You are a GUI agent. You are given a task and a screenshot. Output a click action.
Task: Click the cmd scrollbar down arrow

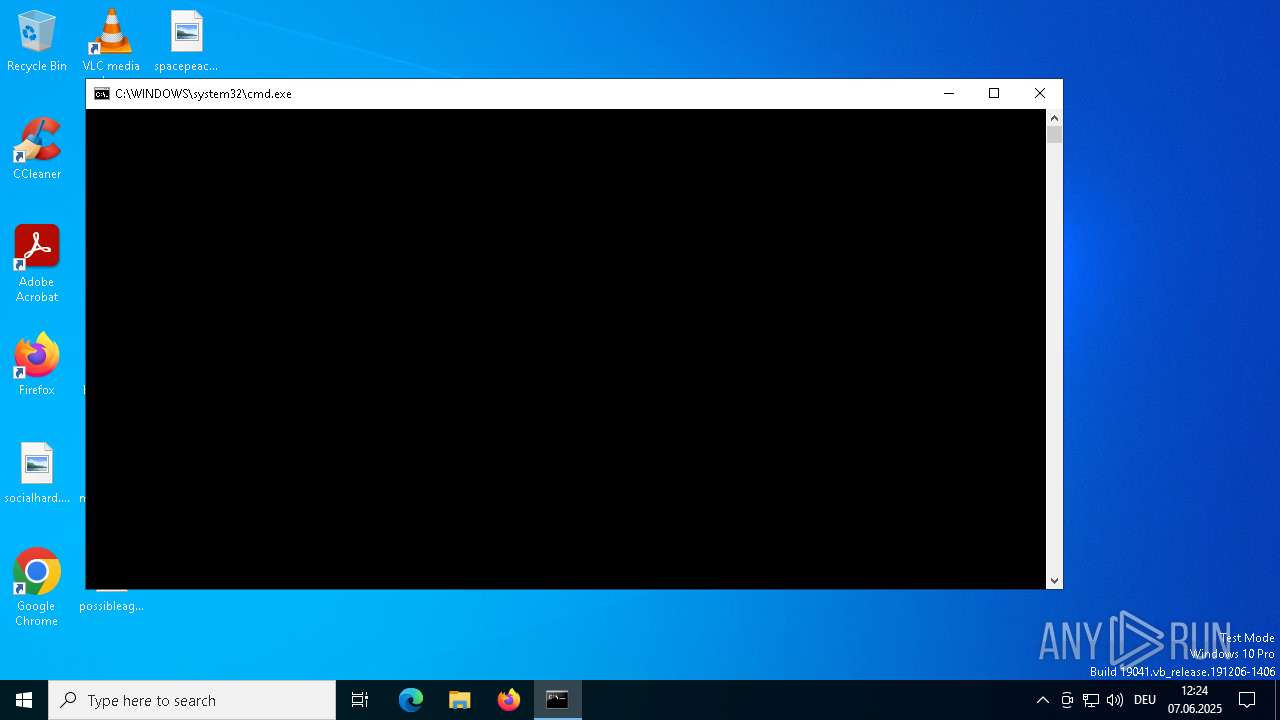(x=1054, y=580)
